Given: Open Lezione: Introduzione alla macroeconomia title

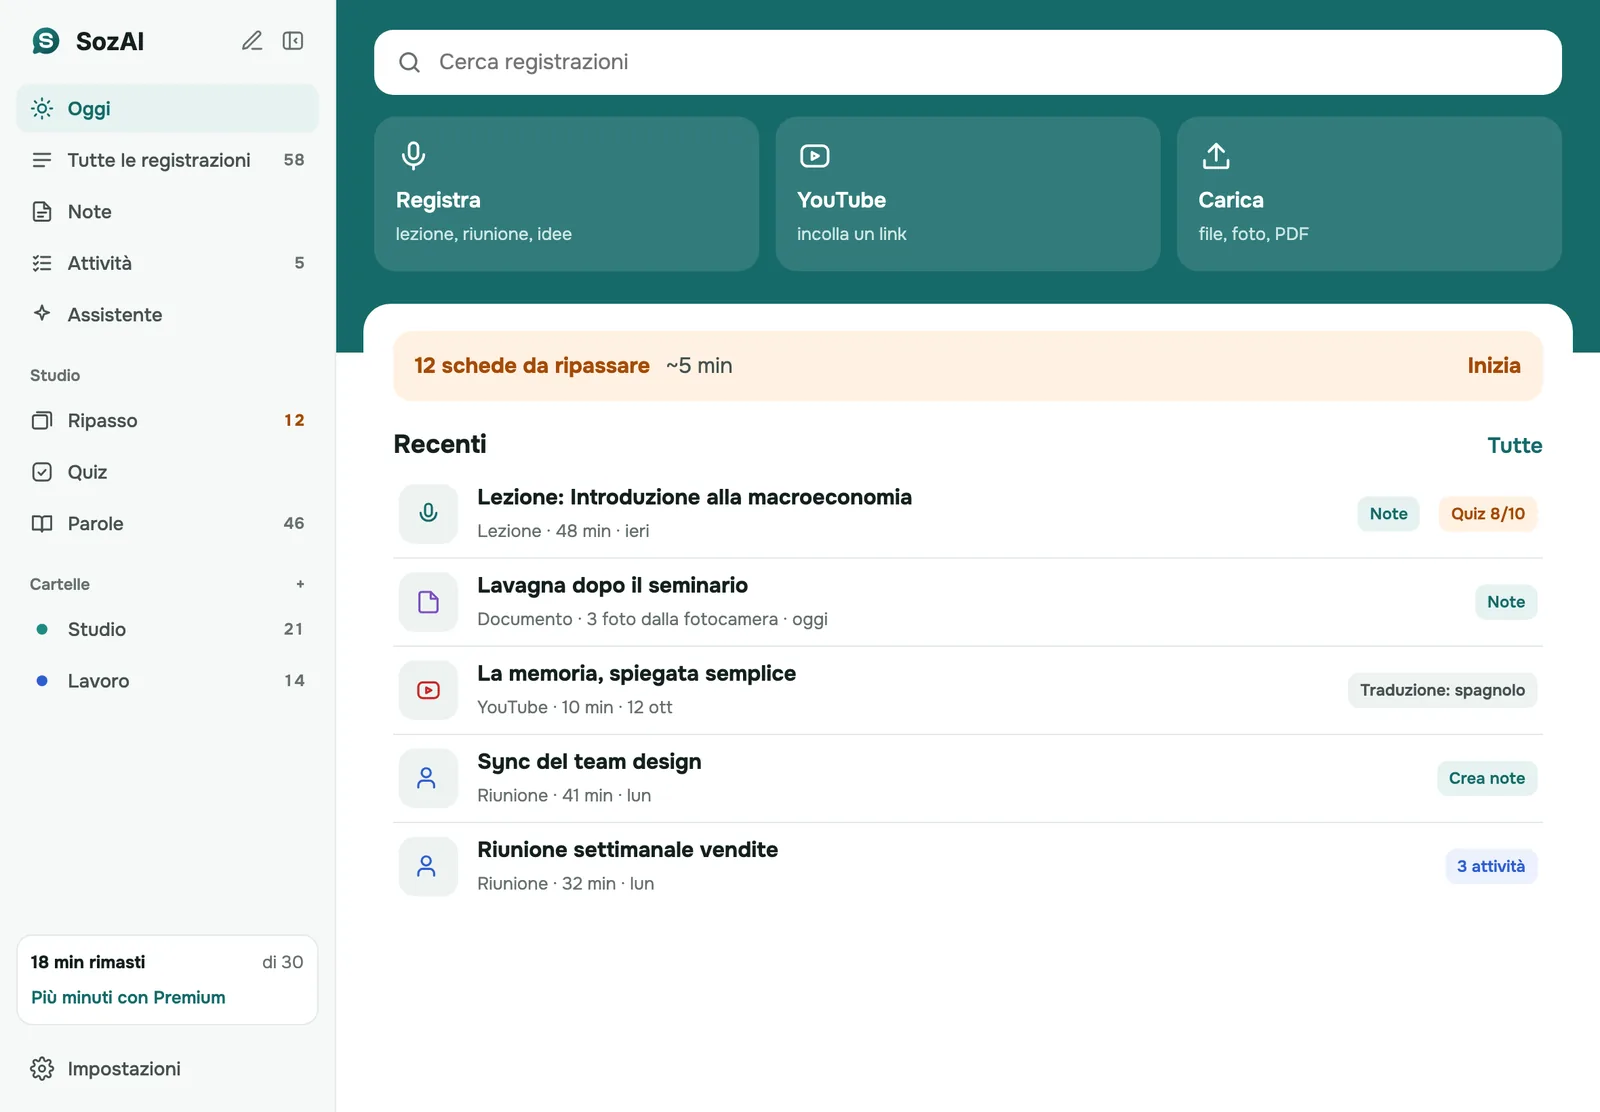Looking at the screenshot, I should (694, 497).
